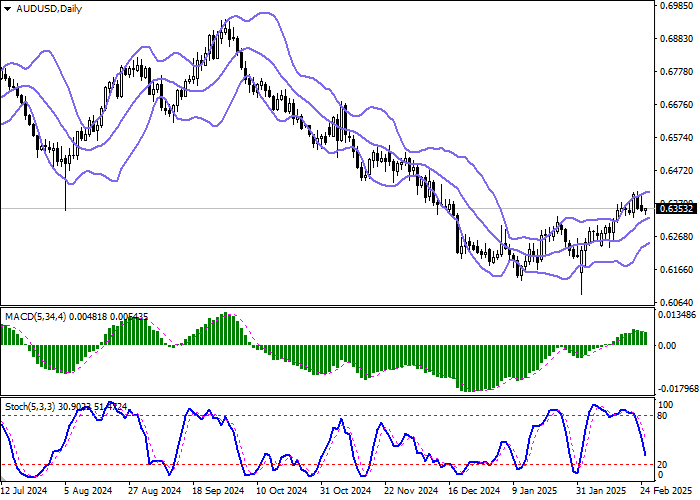Click the 9 Jan 2025 date label
700x500 pixels.
pyautogui.click(x=535, y=491)
